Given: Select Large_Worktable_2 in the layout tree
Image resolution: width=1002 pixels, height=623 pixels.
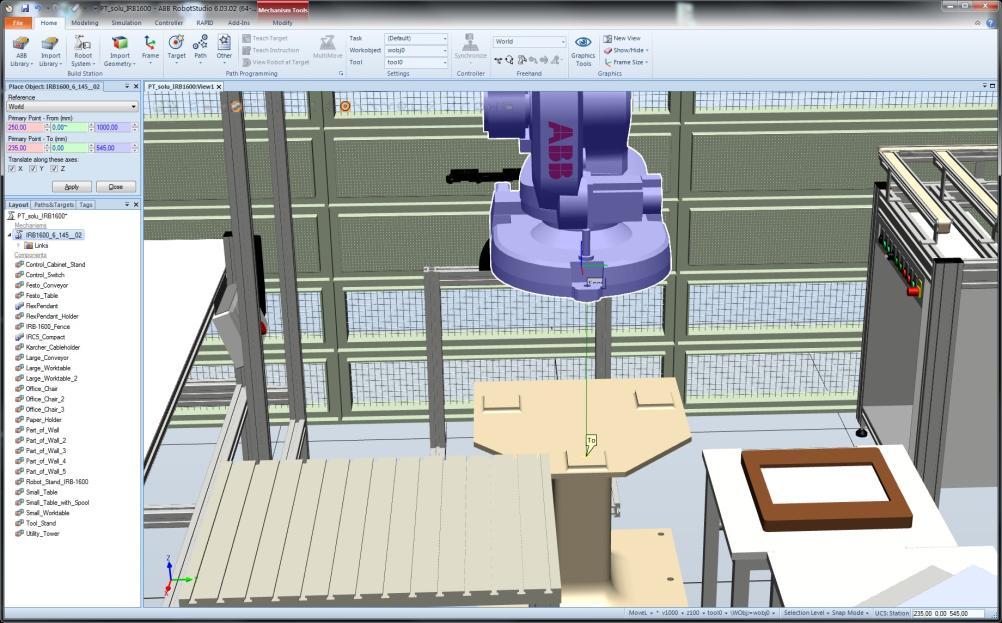Looking at the screenshot, I should 51,378.
